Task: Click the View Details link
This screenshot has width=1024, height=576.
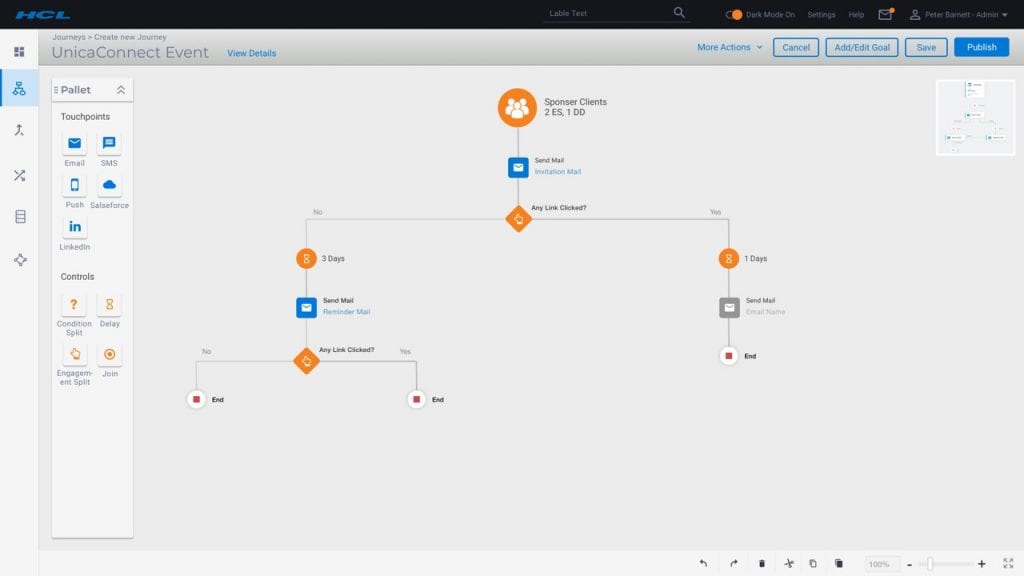Action: 251,53
